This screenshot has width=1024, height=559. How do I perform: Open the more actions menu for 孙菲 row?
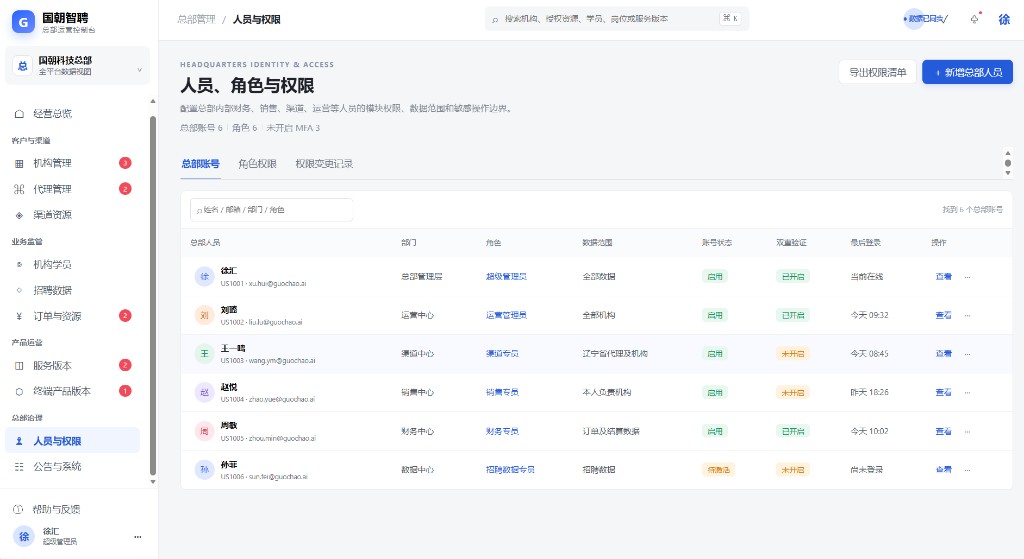(967, 470)
